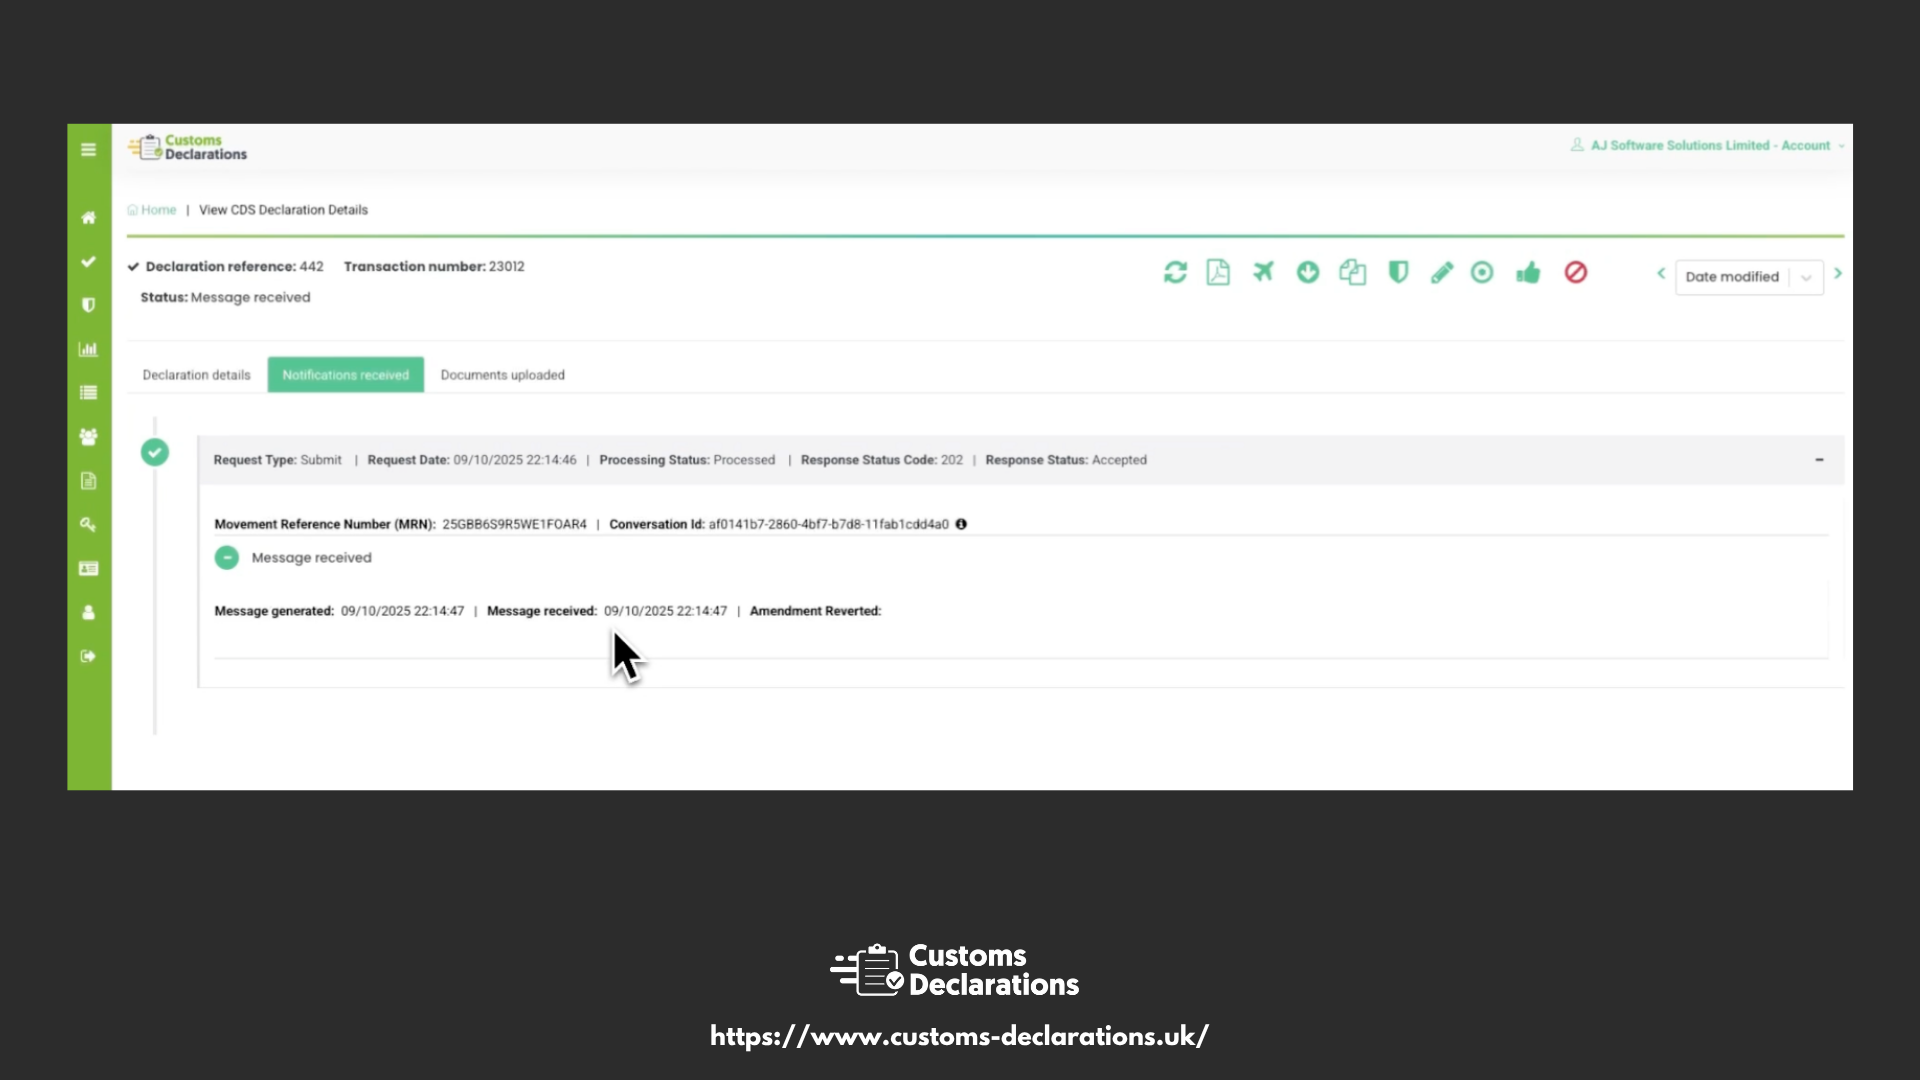Click the PDF export icon
Image resolution: width=1920 pixels, height=1080 pixels.
[1218, 272]
